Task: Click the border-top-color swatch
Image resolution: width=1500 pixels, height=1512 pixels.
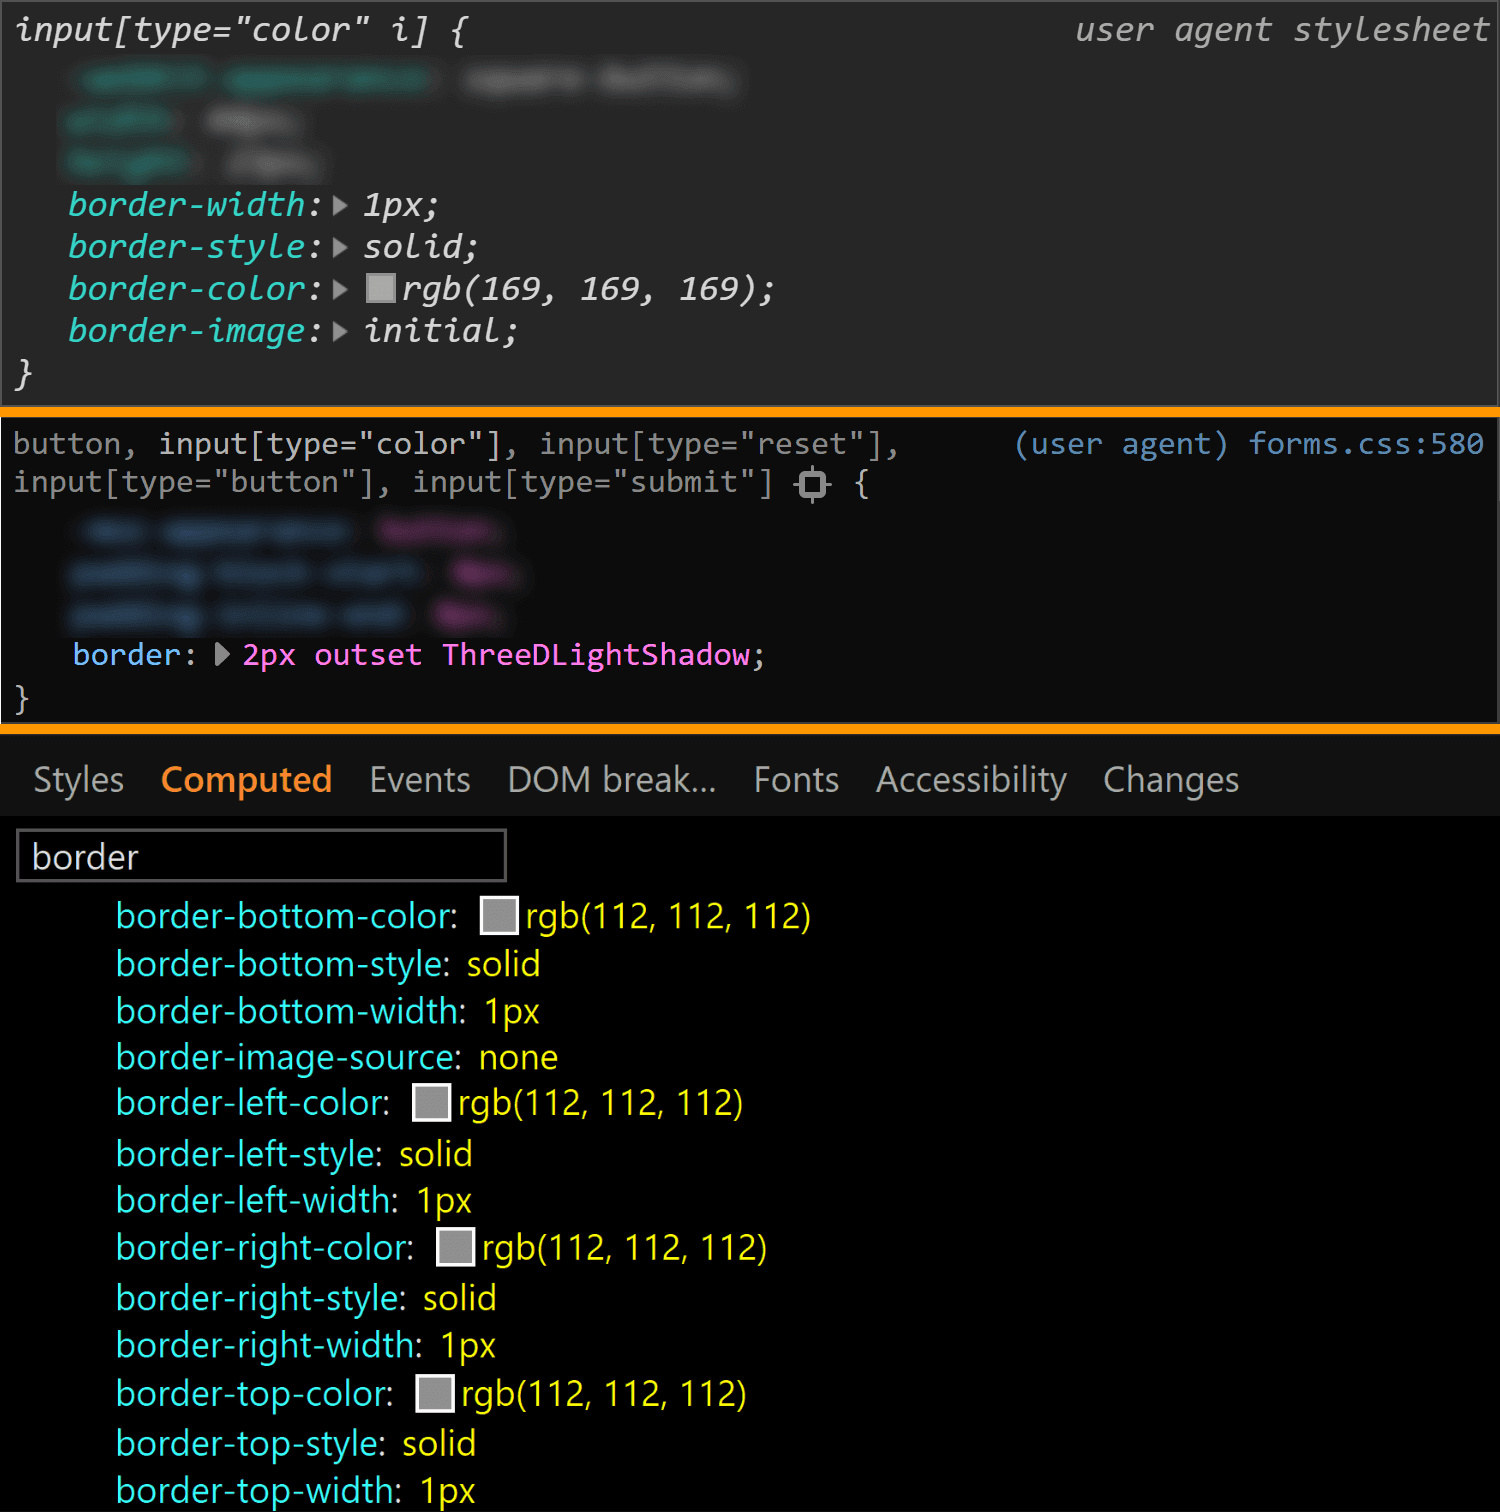Action: pyautogui.click(x=435, y=1393)
